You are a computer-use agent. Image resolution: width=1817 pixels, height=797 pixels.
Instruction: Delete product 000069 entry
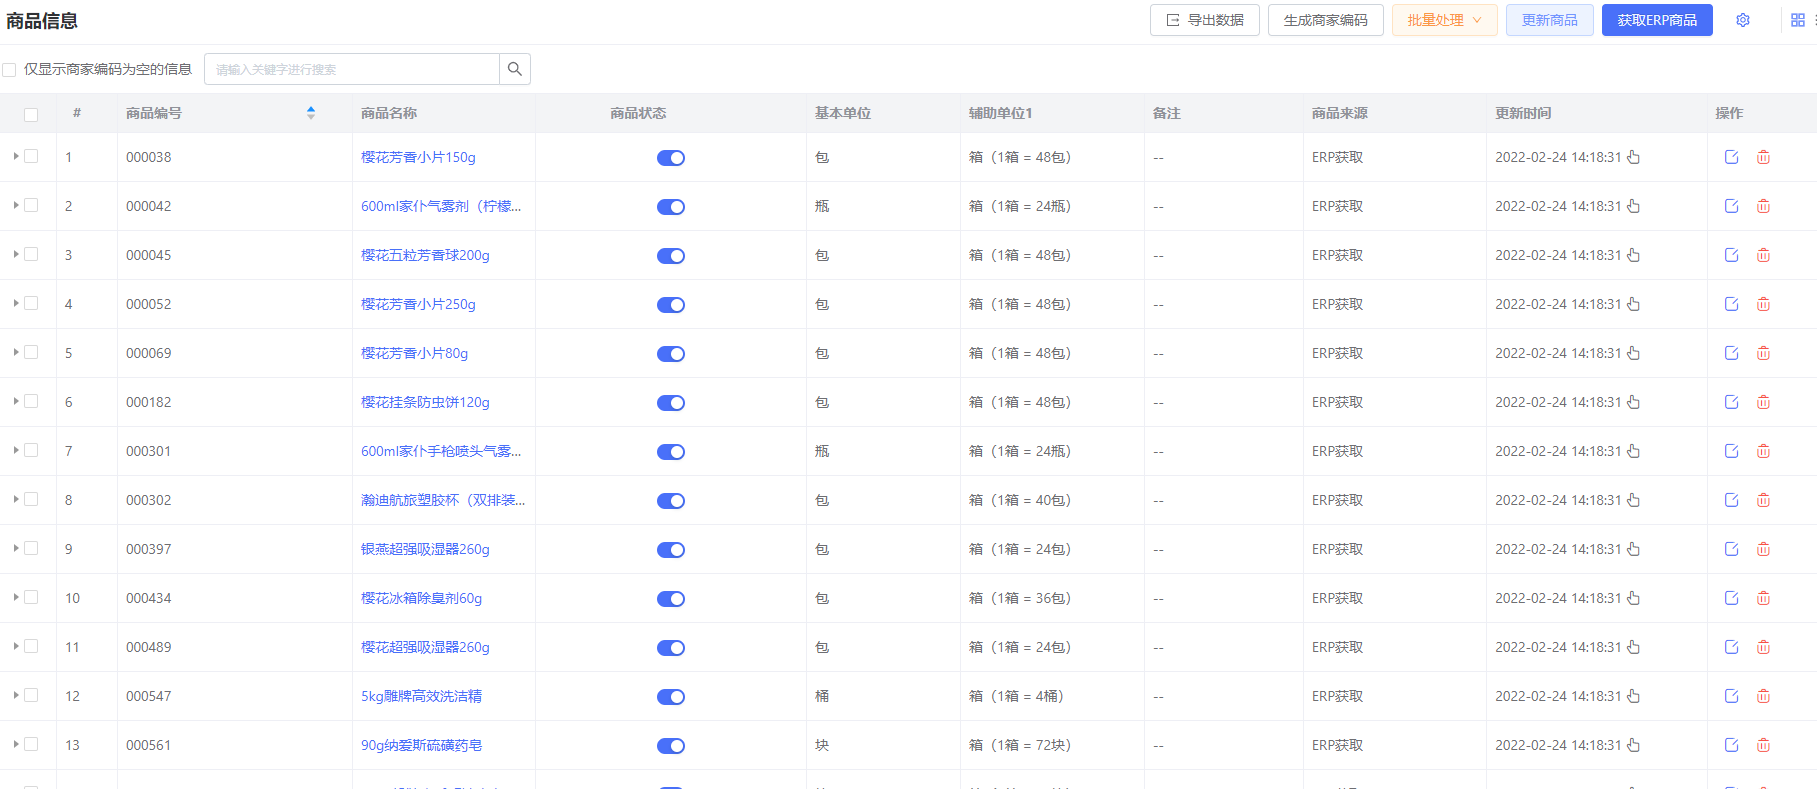click(x=1763, y=353)
